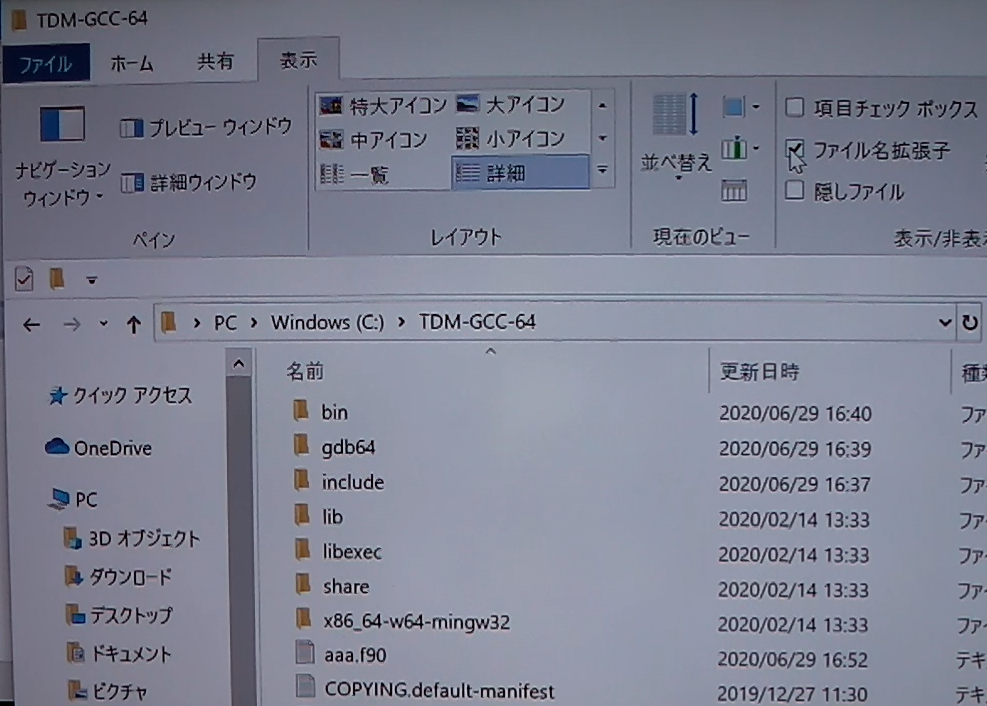This screenshot has width=987, height=706.
Task: Select the lib folder name
Action: pos(332,517)
